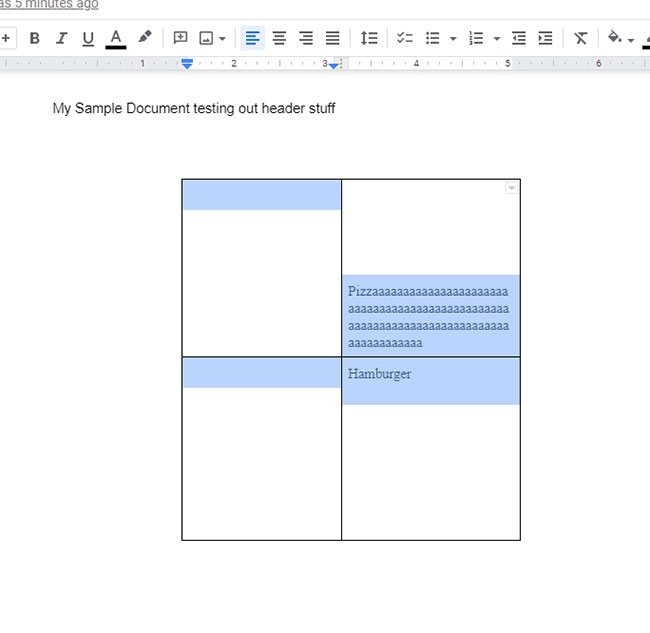This screenshot has width=650, height=633.
Task: Select the highlight color marker icon
Action: pos(145,38)
